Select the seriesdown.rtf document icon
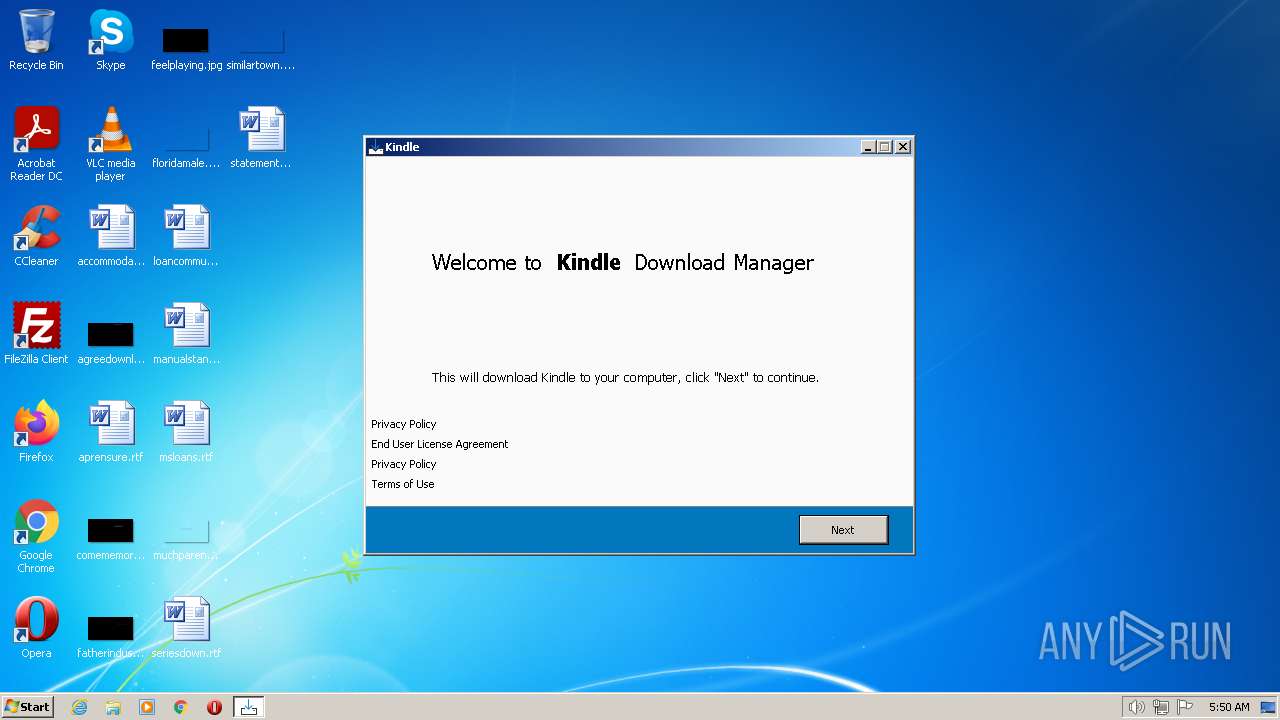 (186, 628)
